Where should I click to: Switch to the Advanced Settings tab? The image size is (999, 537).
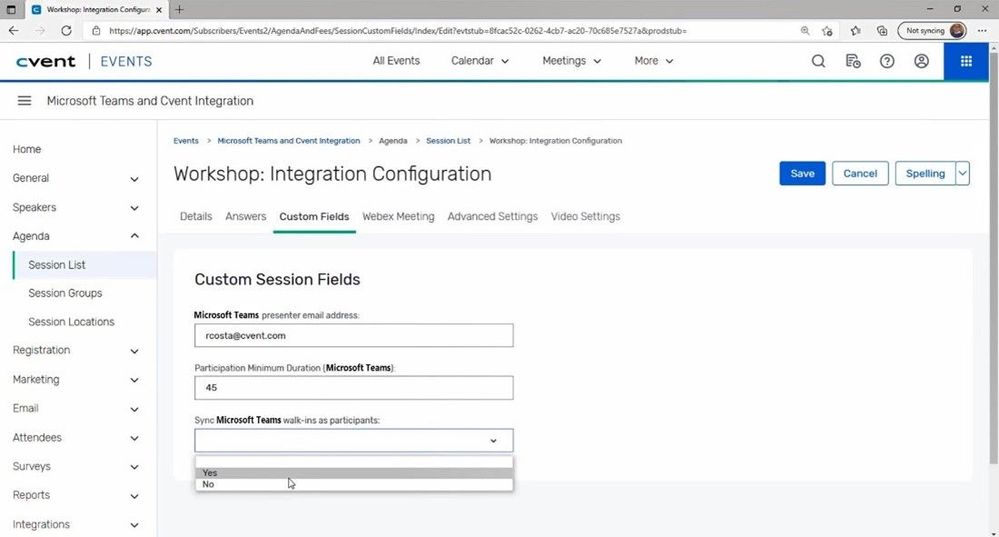point(492,217)
